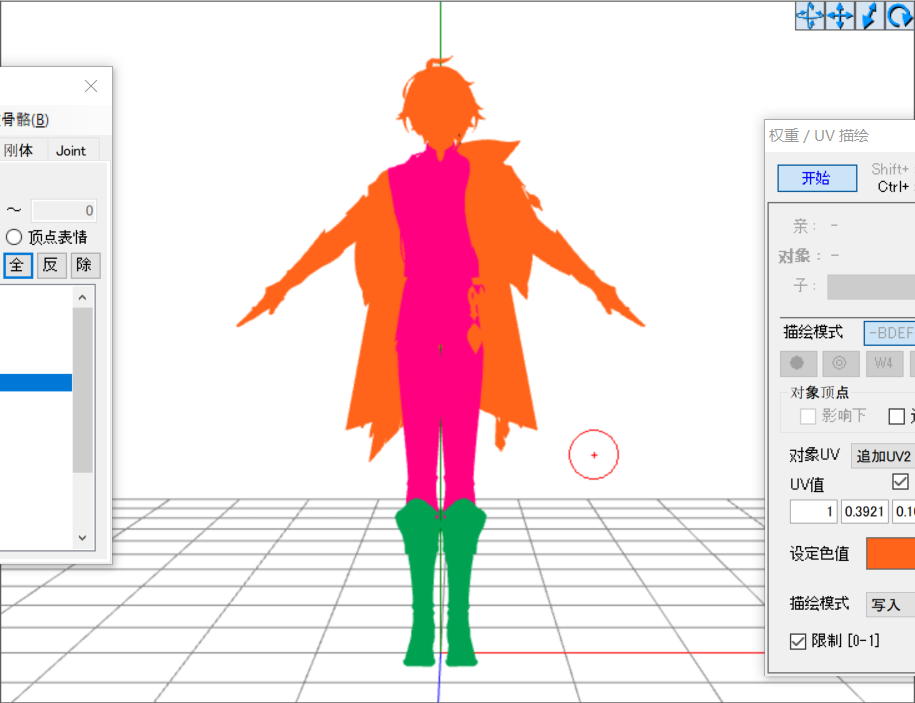Select the circular arrow rotate icon
The width and height of the screenshot is (915, 703).
(899, 15)
